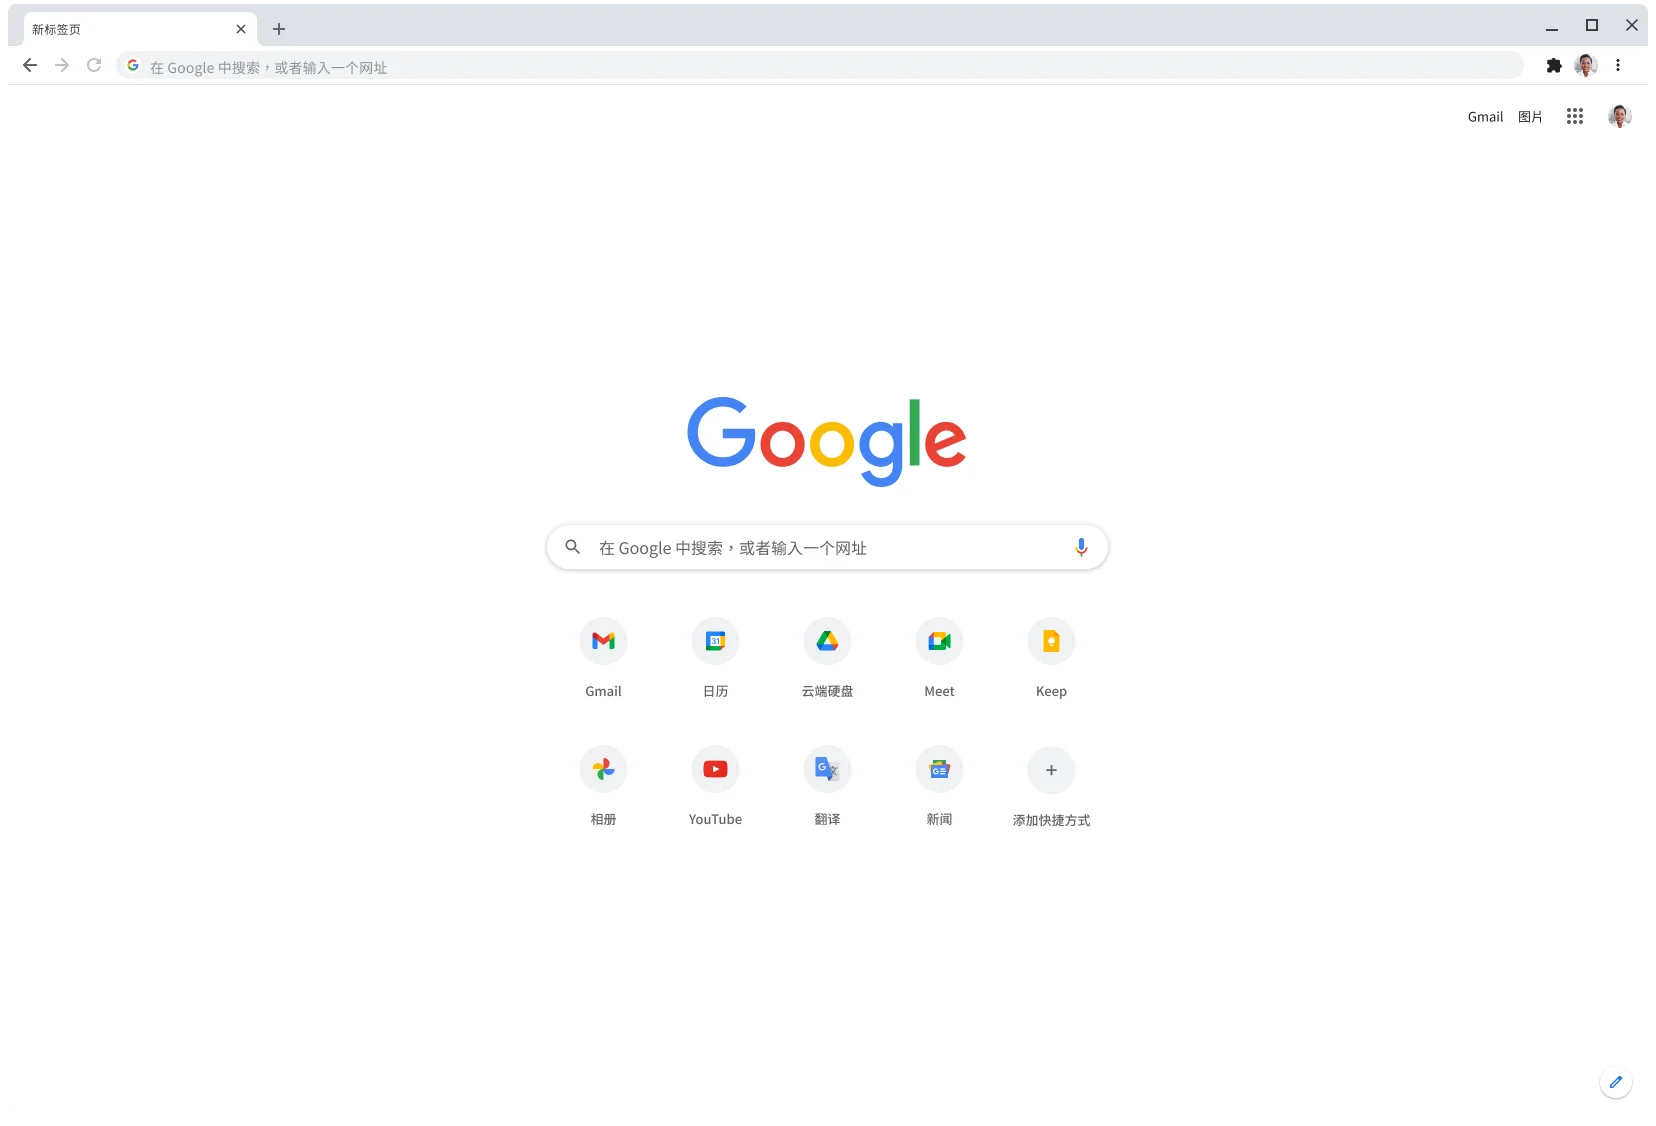Open the Gmail shortcut icon
The width and height of the screenshot is (1656, 1126).
click(603, 641)
